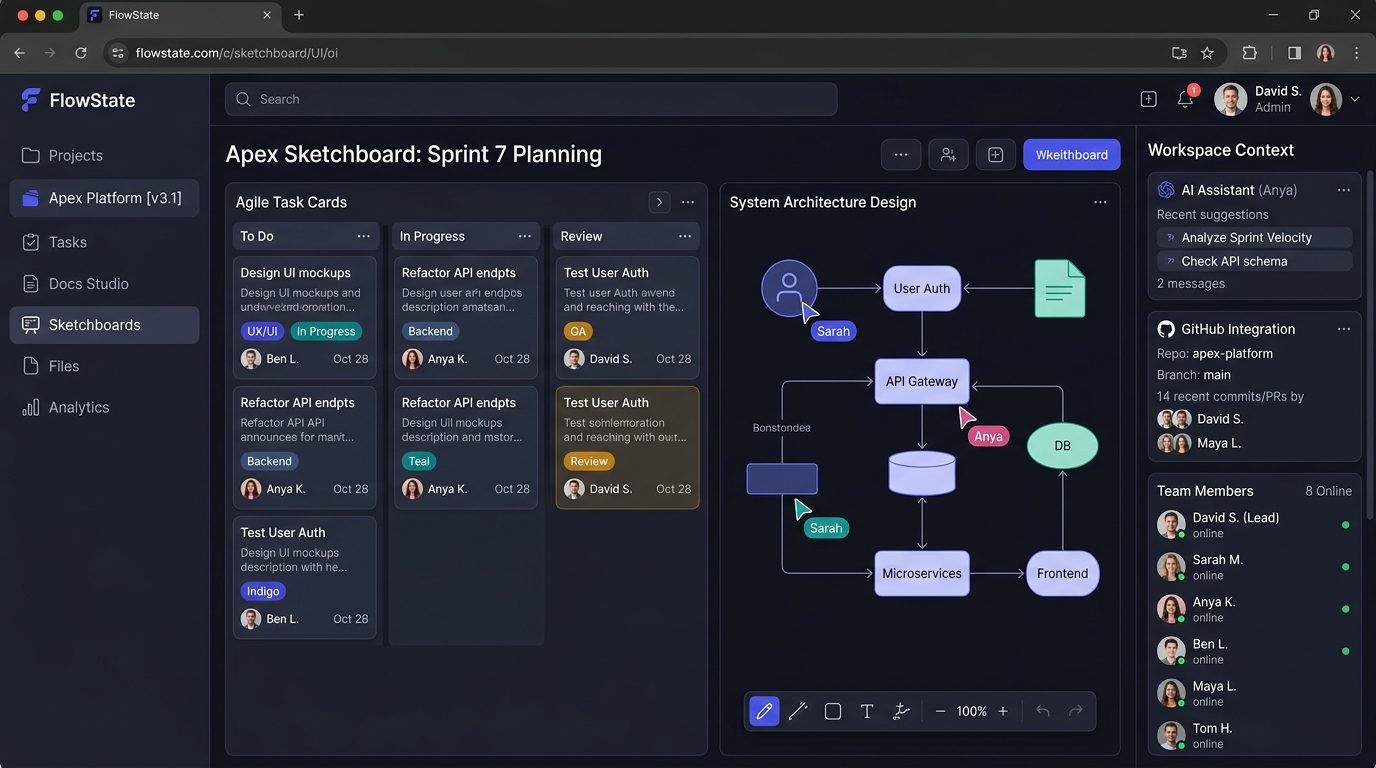The width and height of the screenshot is (1376, 768).
Task: Click the add board icon near Wkeithboard
Action: point(995,155)
